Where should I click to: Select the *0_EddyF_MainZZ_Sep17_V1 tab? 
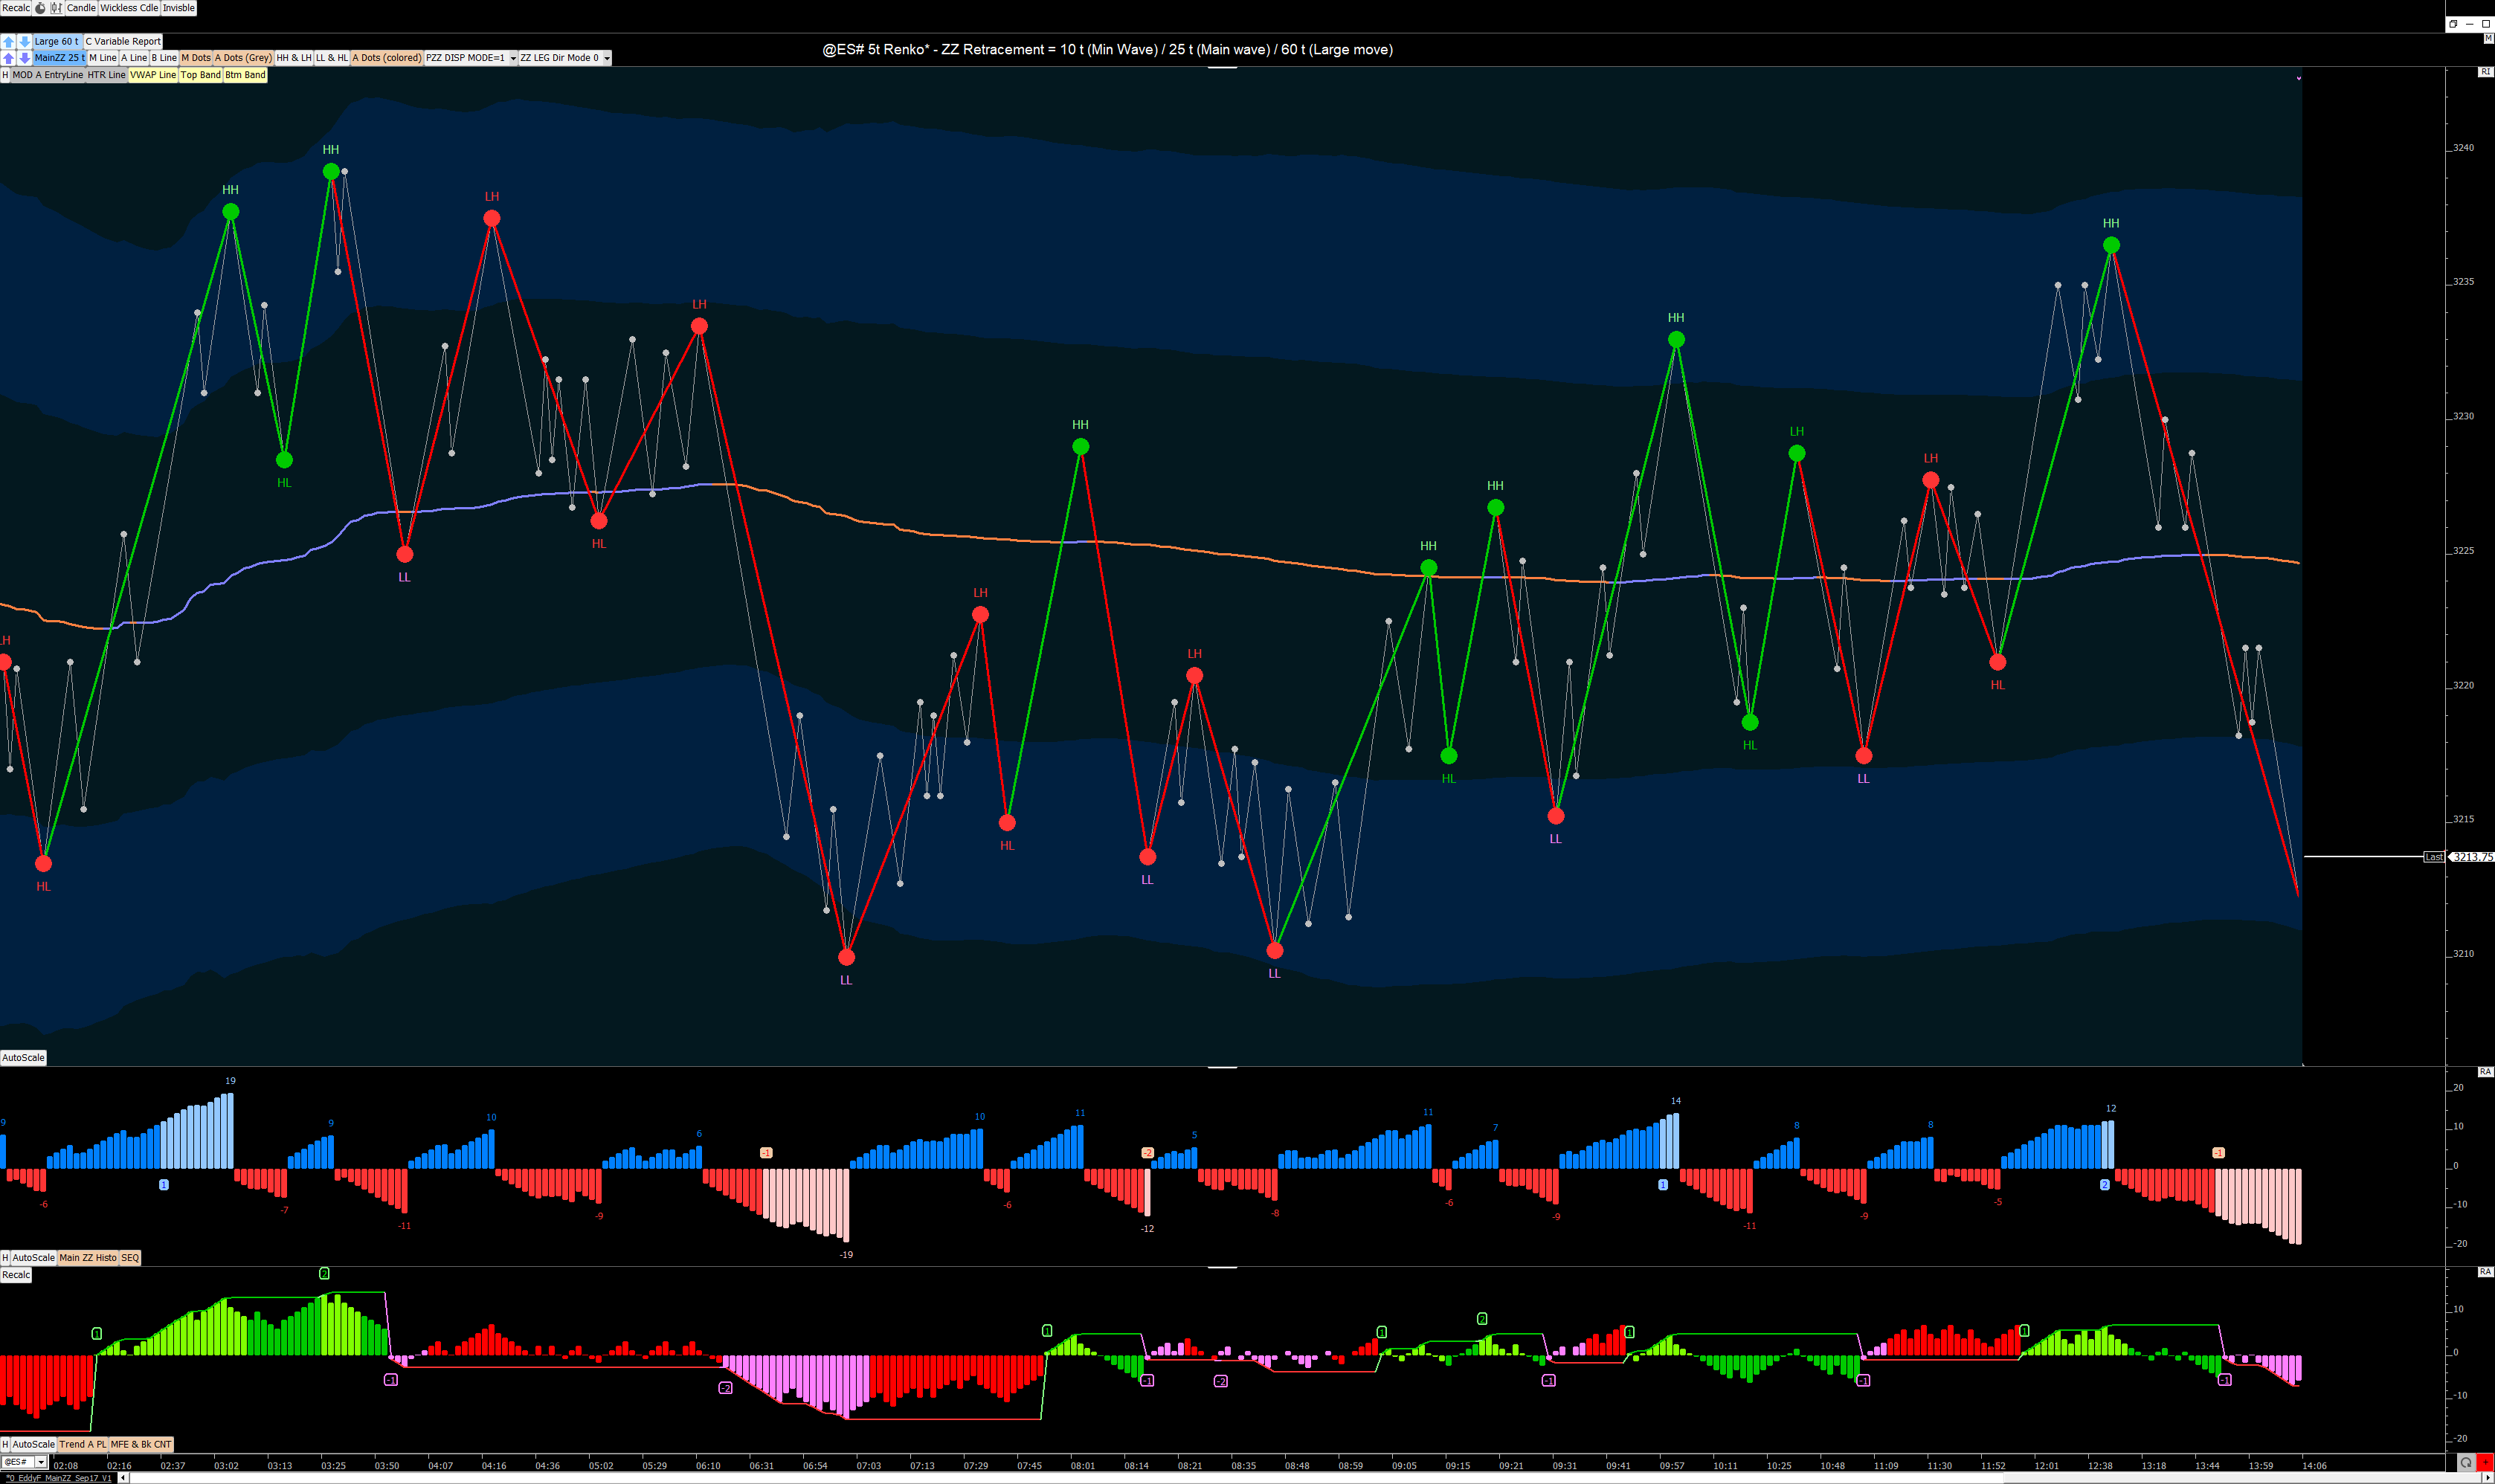[x=59, y=1478]
